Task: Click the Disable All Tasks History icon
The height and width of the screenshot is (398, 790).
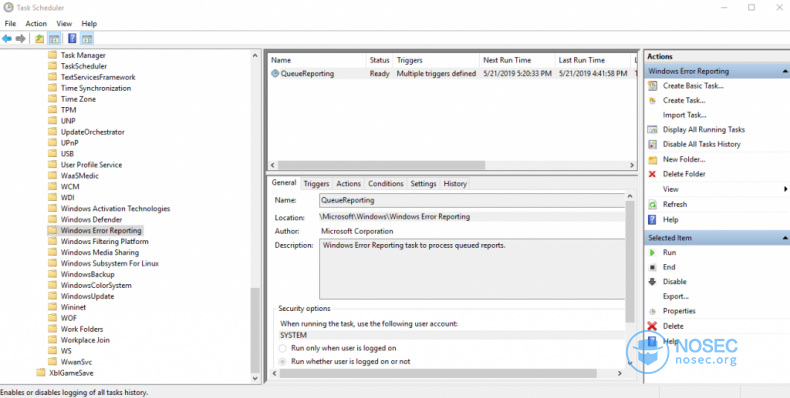Action: pos(652,144)
